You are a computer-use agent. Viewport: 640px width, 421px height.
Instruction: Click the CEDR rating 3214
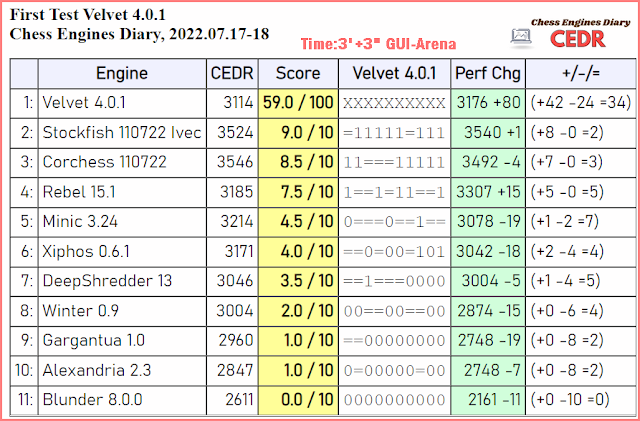click(237, 222)
